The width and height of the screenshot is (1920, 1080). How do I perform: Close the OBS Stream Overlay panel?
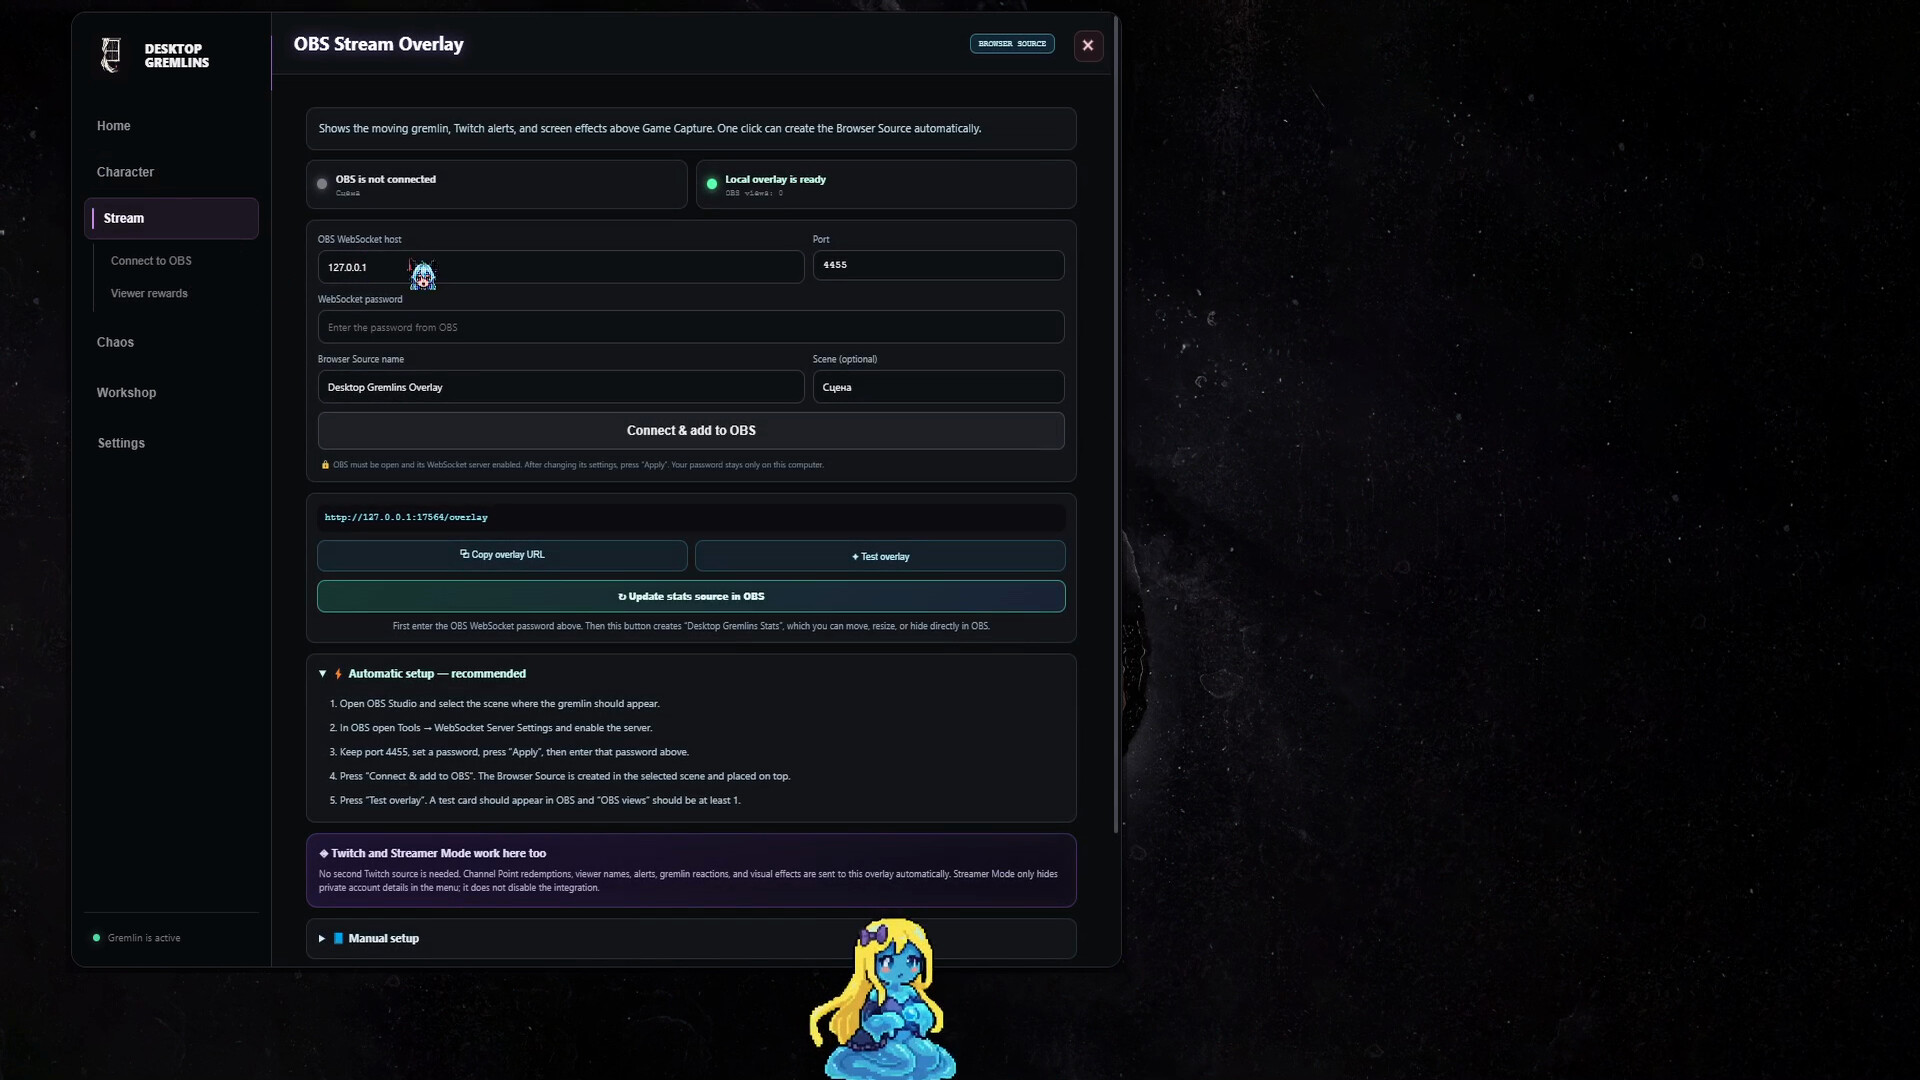[x=1088, y=45]
